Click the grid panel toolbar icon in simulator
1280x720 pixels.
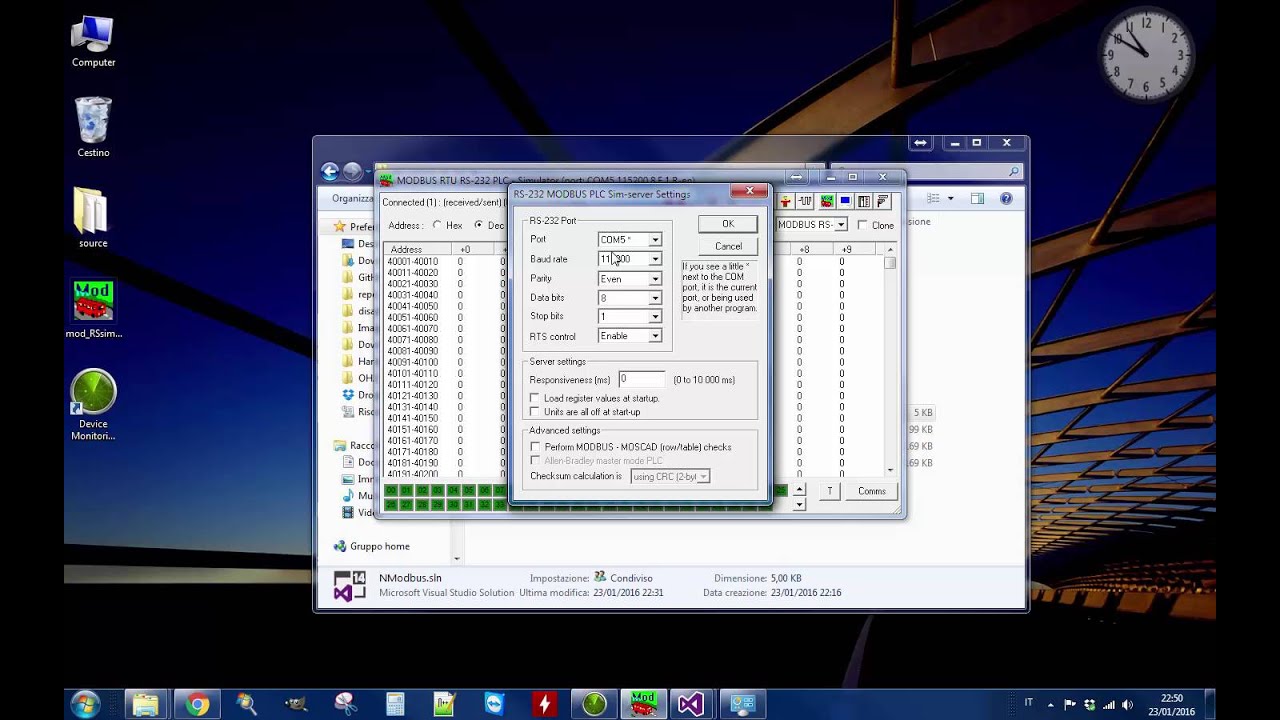tap(864, 202)
